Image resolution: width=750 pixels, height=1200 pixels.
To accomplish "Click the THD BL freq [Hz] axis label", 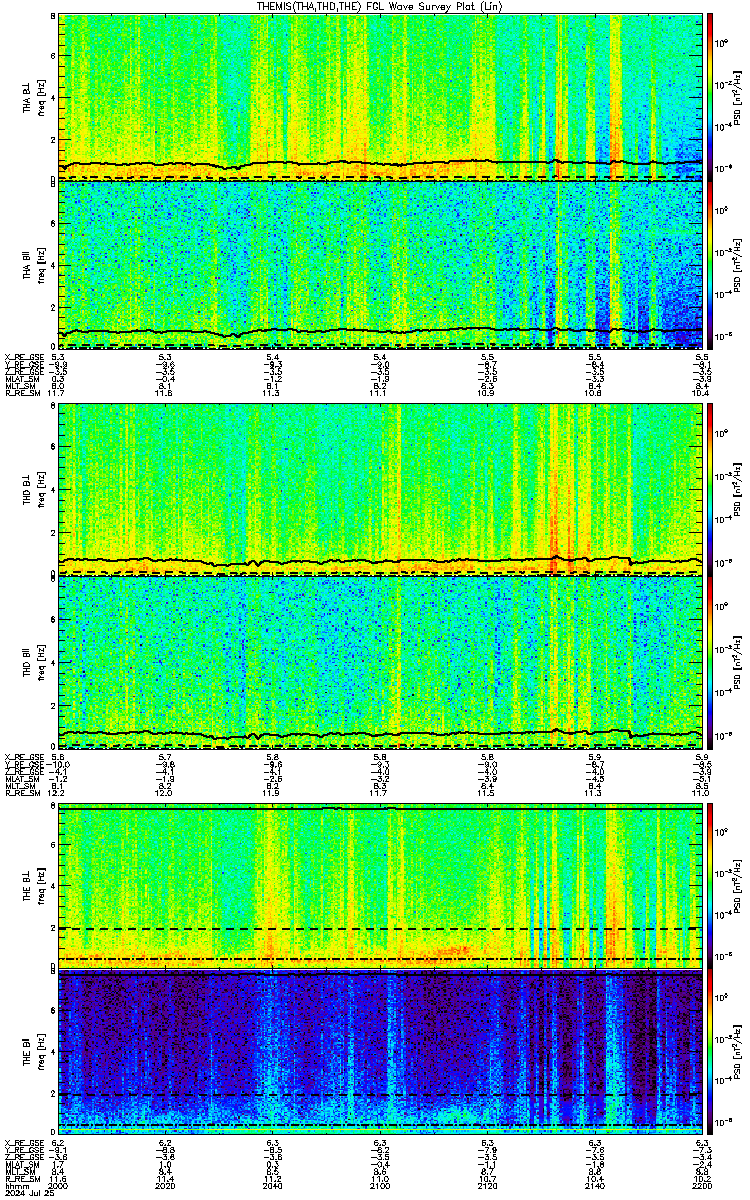I will [40, 490].
